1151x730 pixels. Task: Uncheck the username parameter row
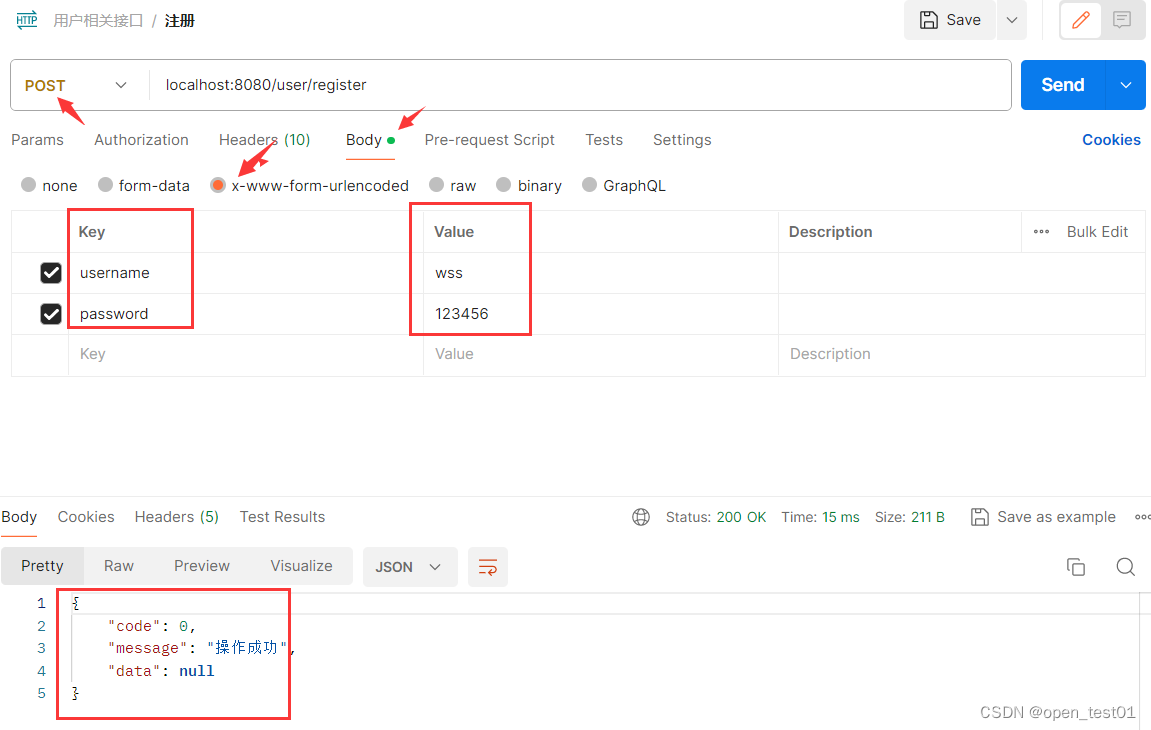[x=51, y=272]
